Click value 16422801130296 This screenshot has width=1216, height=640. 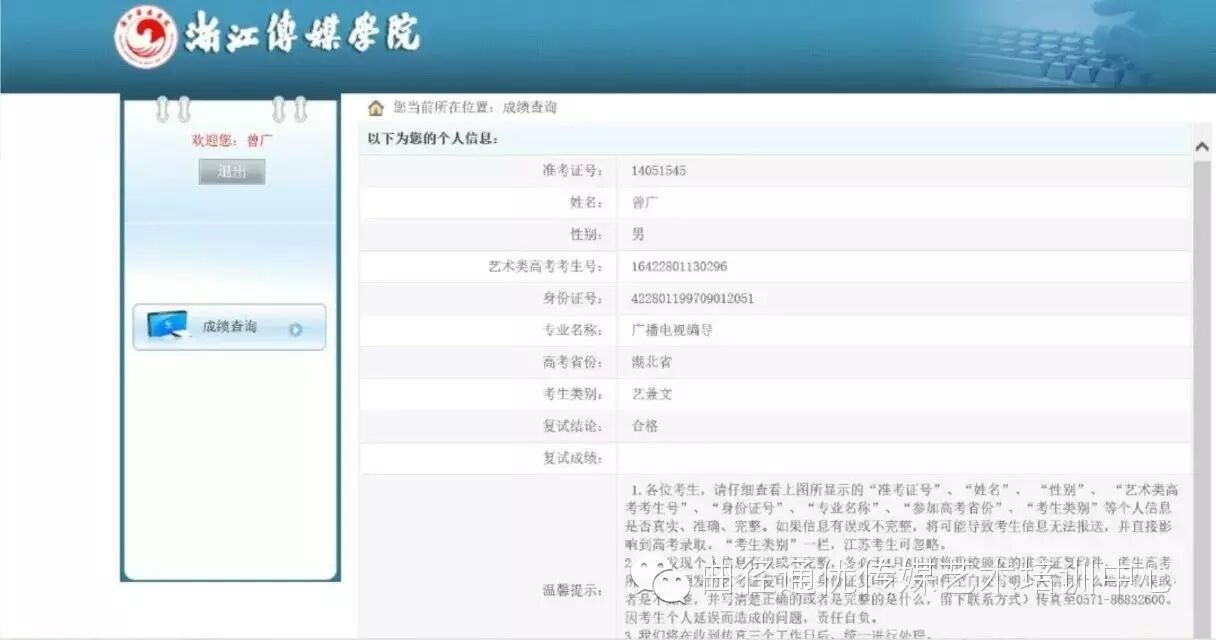679,267
